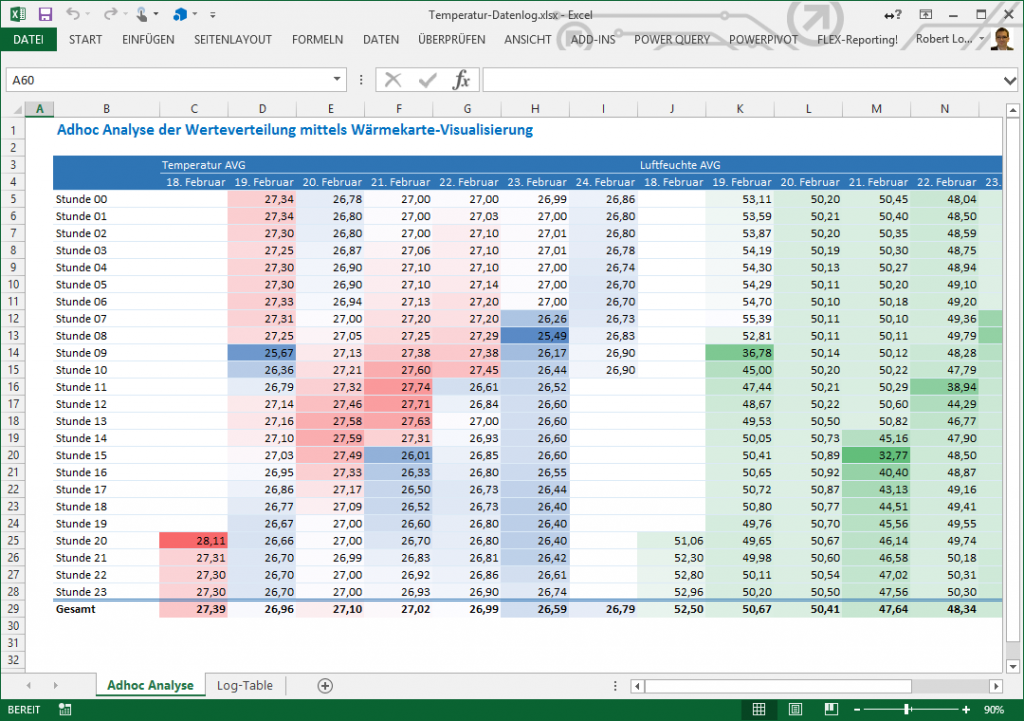Open the DATEI file menu

coord(28,39)
